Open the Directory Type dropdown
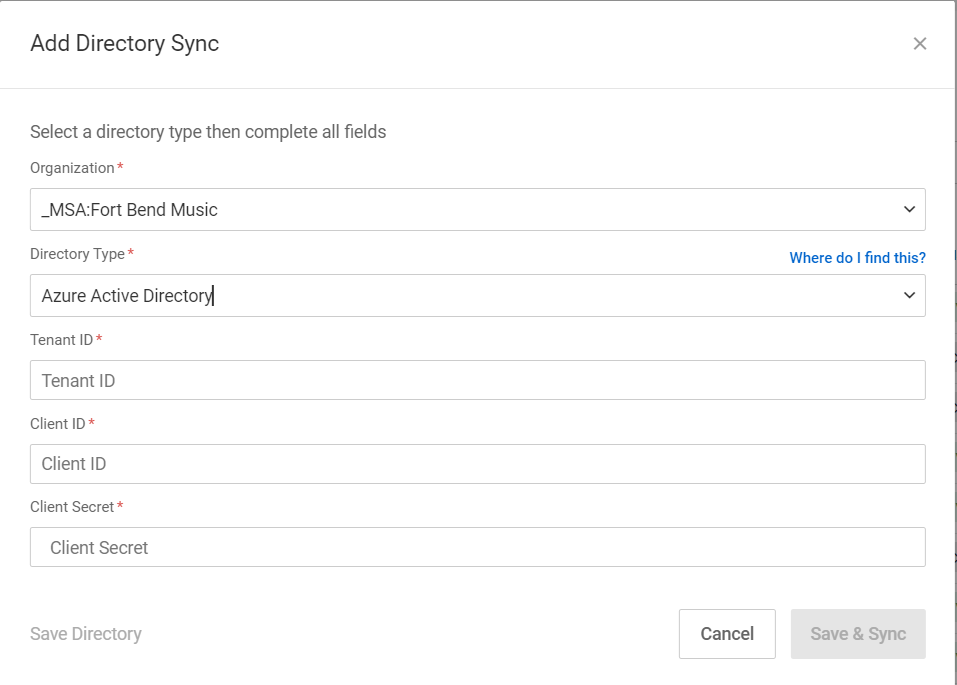The height and width of the screenshot is (685, 957). [478, 295]
